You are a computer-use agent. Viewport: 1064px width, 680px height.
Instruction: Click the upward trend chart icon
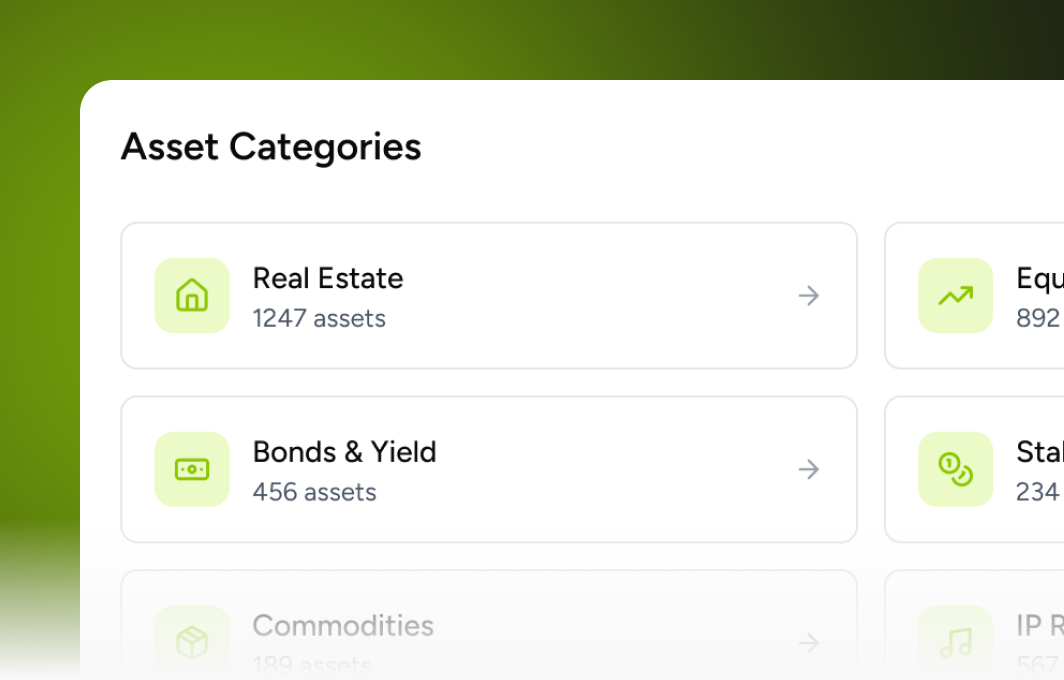pyautogui.click(x=955, y=295)
